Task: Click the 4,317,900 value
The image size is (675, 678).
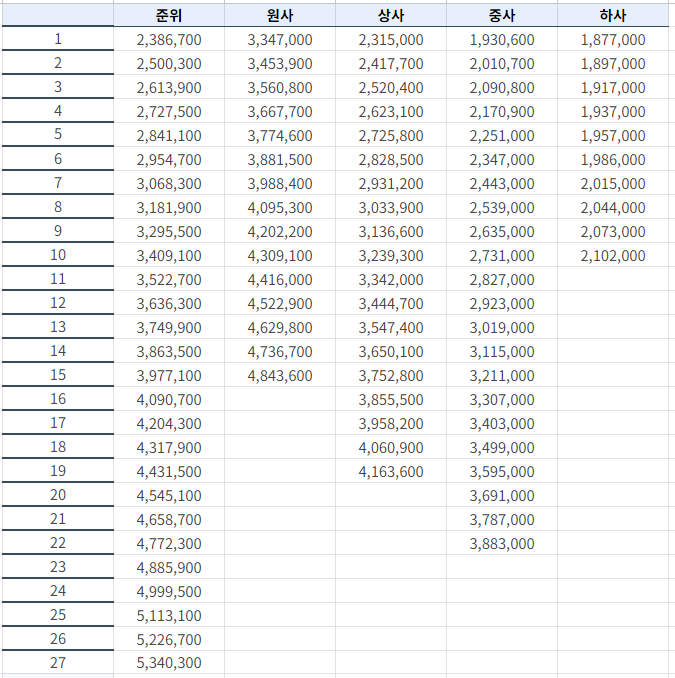Action: [169, 448]
